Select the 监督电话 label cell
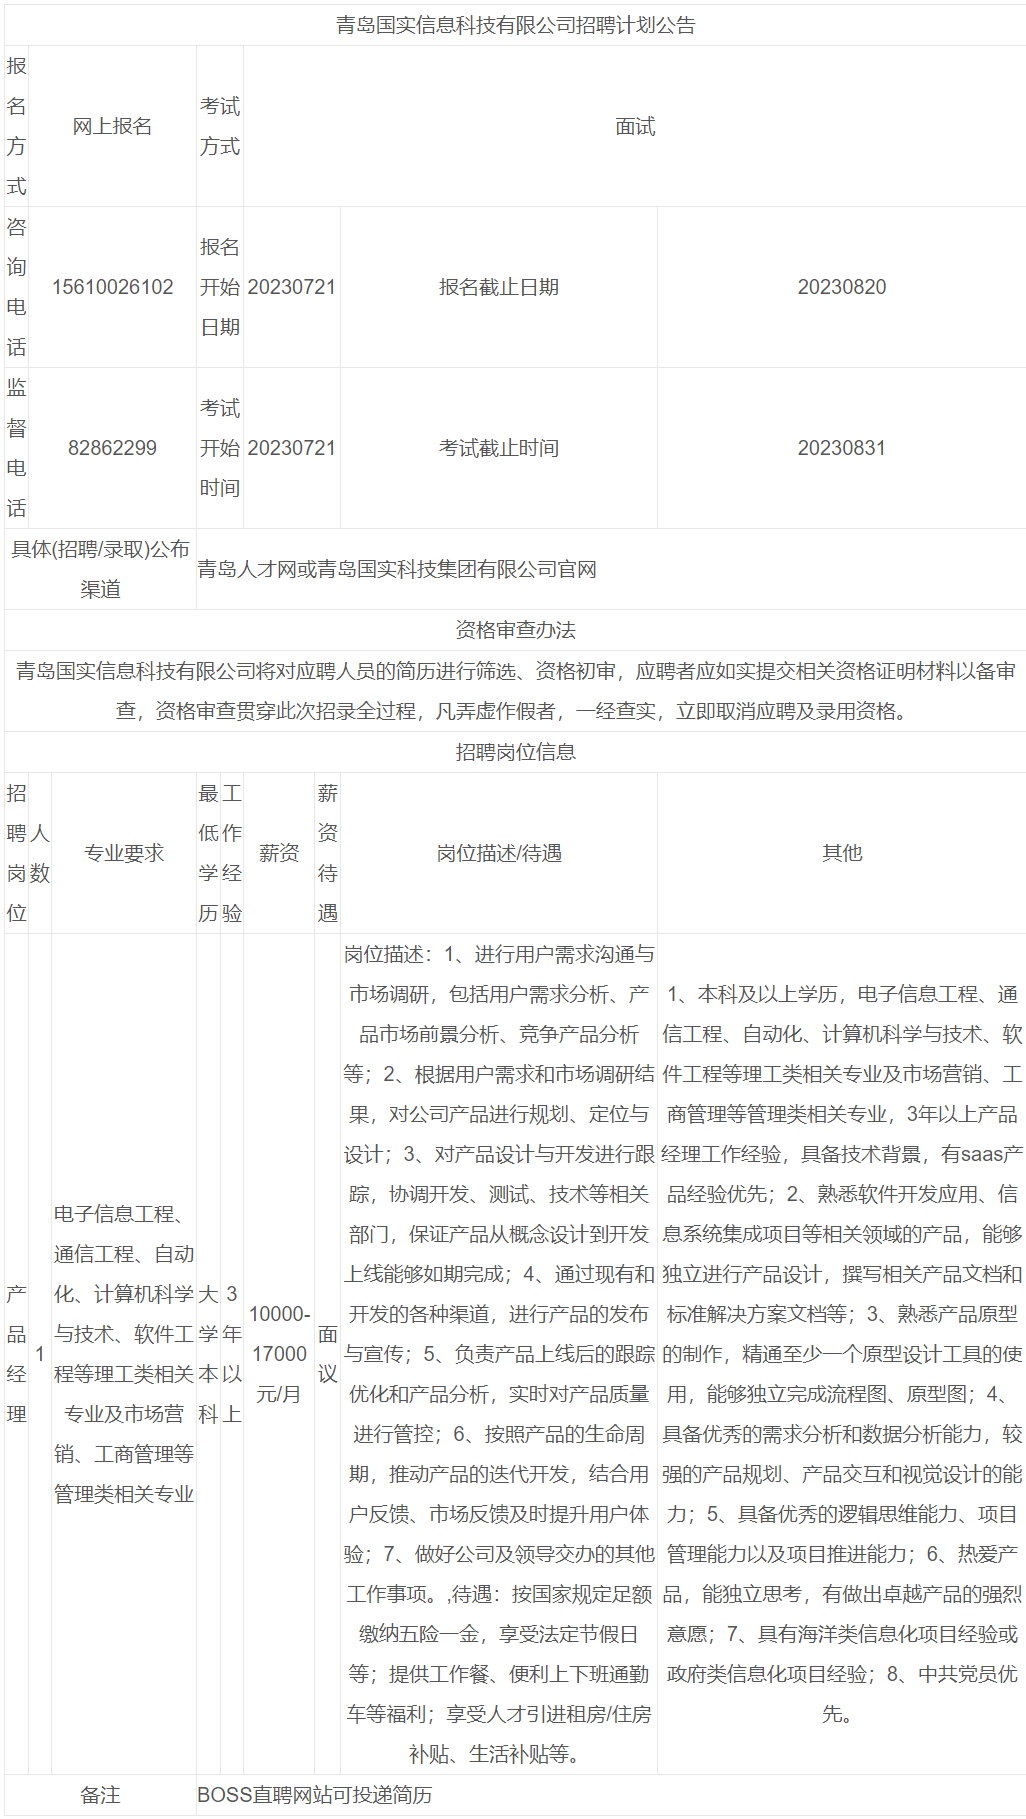This screenshot has height=1819, width=1026. (x=16, y=448)
